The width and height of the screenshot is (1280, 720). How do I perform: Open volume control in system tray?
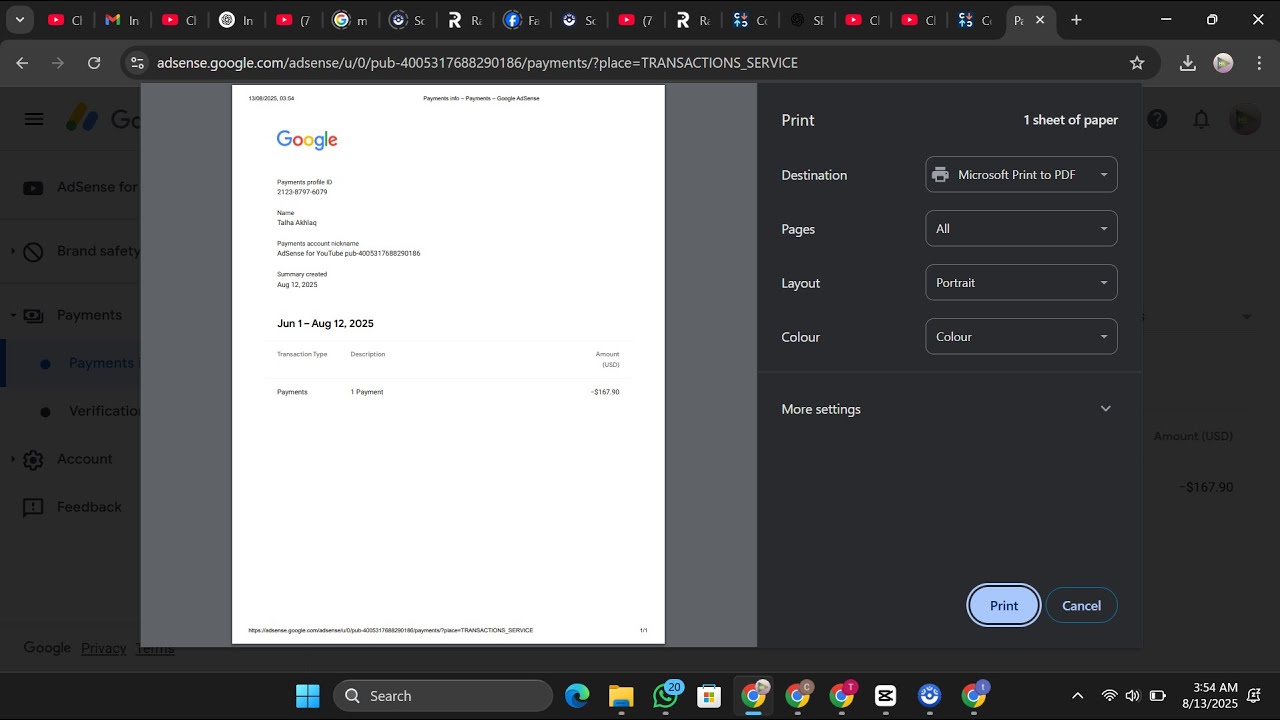click(x=1132, y=696)
